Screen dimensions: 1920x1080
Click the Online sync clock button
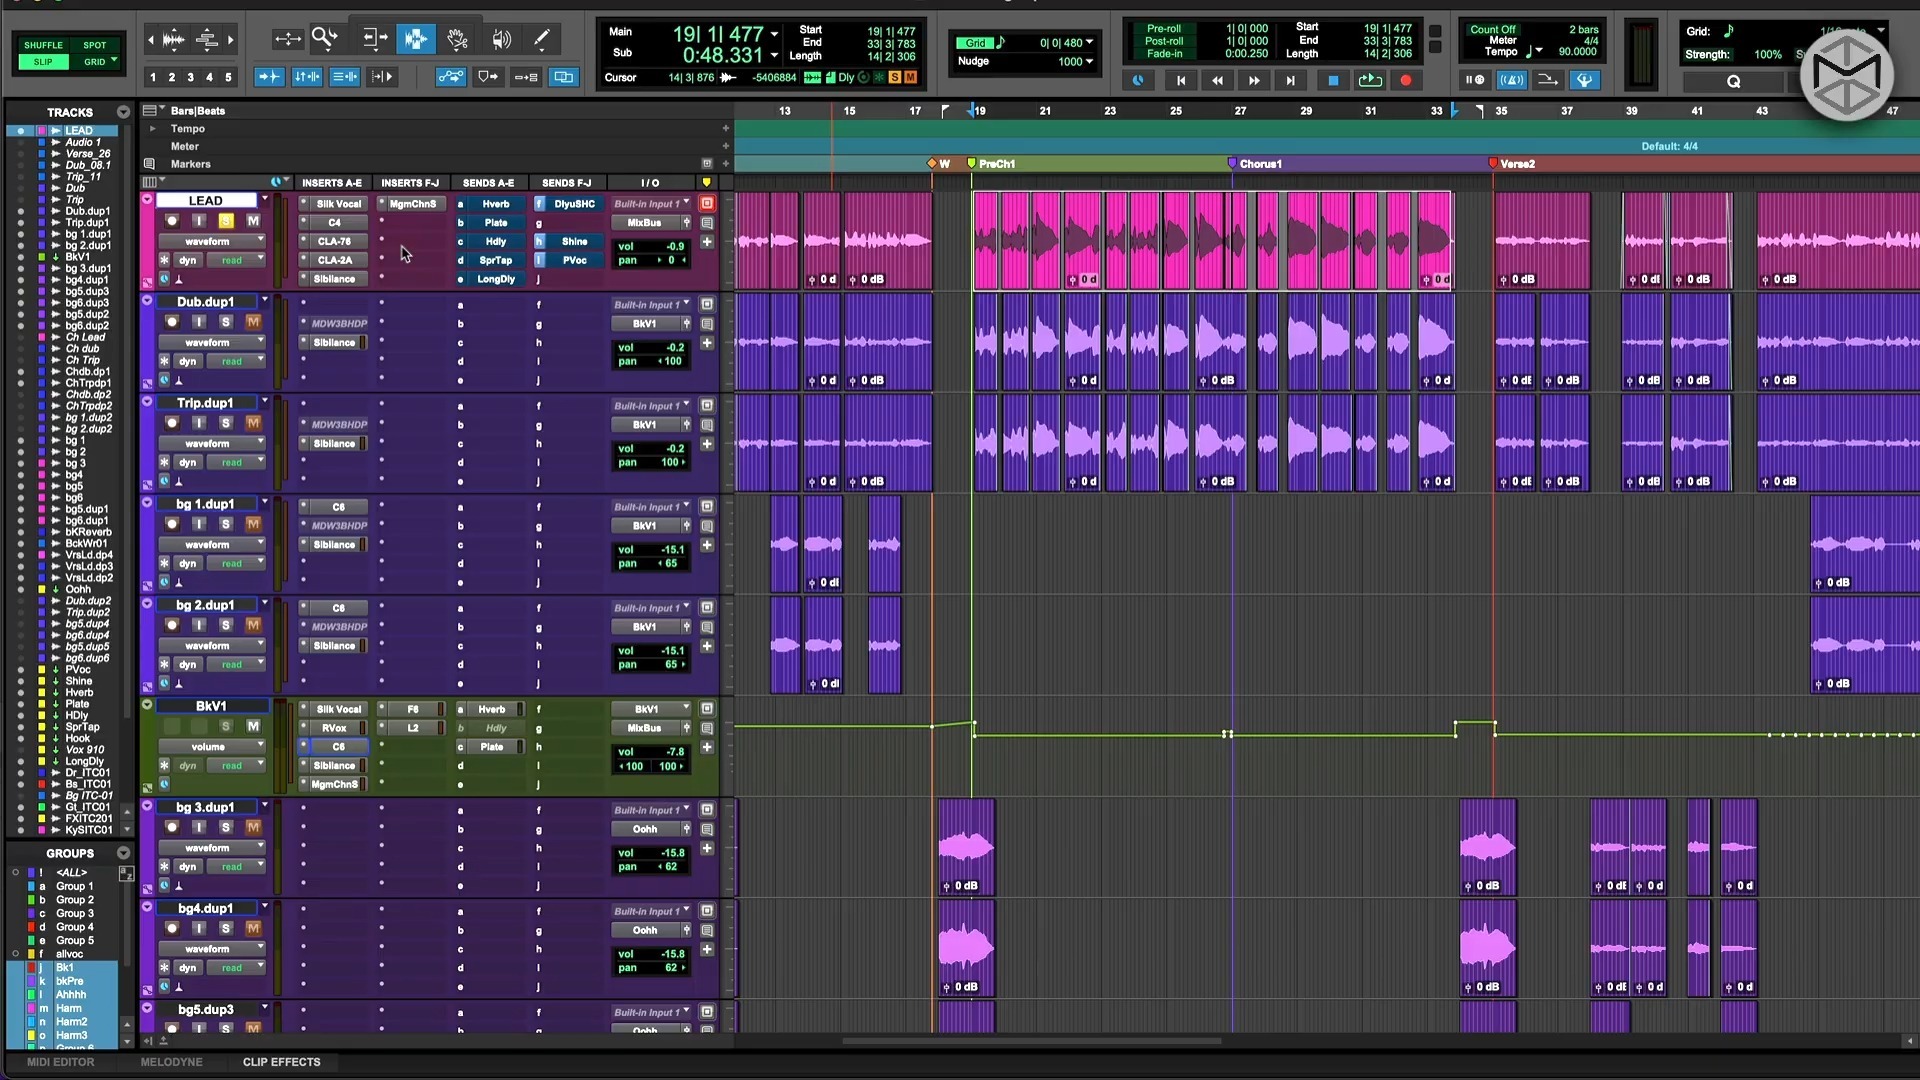pyautogui.click(x=1138, y=80)
